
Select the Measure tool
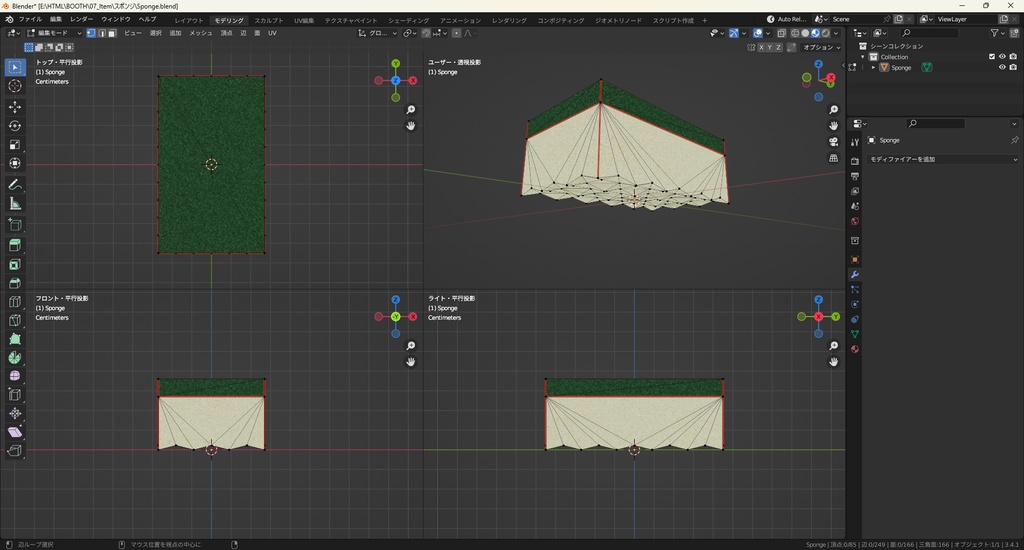click(x=15, y=204)
